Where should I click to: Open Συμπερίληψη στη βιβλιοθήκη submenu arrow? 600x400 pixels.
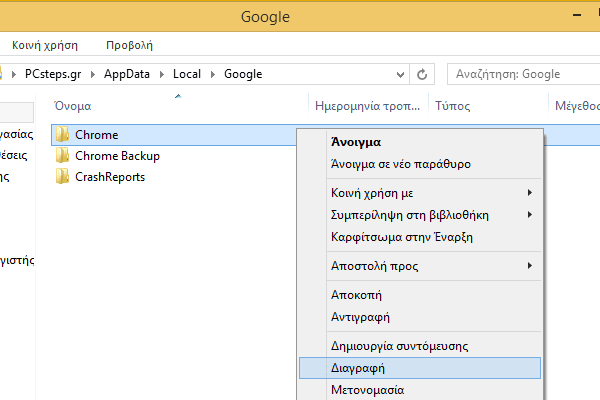[x=530, y=215]
